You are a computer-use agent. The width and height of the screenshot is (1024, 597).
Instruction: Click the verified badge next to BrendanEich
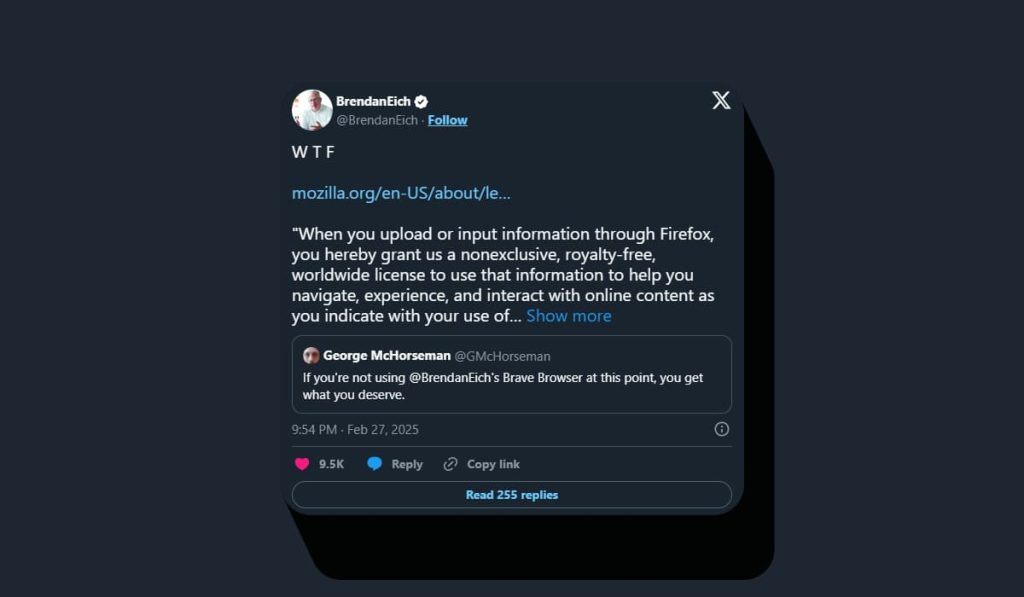pyautogui.click(x=422, y=101)
